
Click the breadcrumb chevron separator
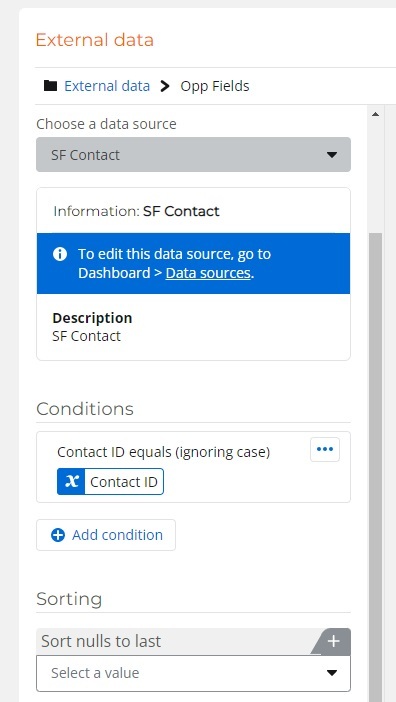tap(165, 86)
